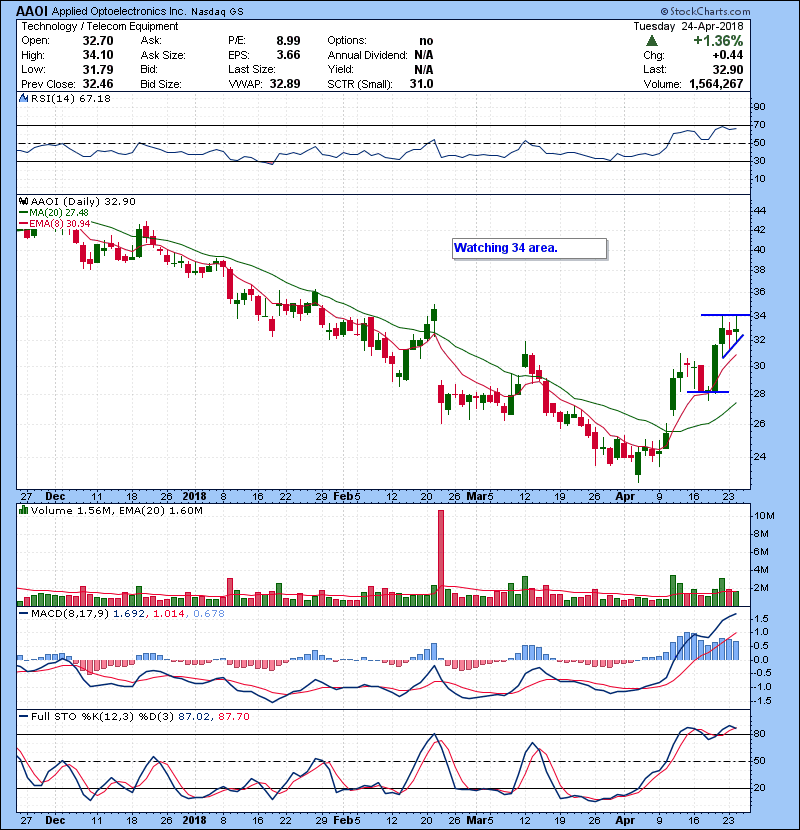Click the Volume value 1,564,267
800x830 pixels.
[x=716, y=84]
